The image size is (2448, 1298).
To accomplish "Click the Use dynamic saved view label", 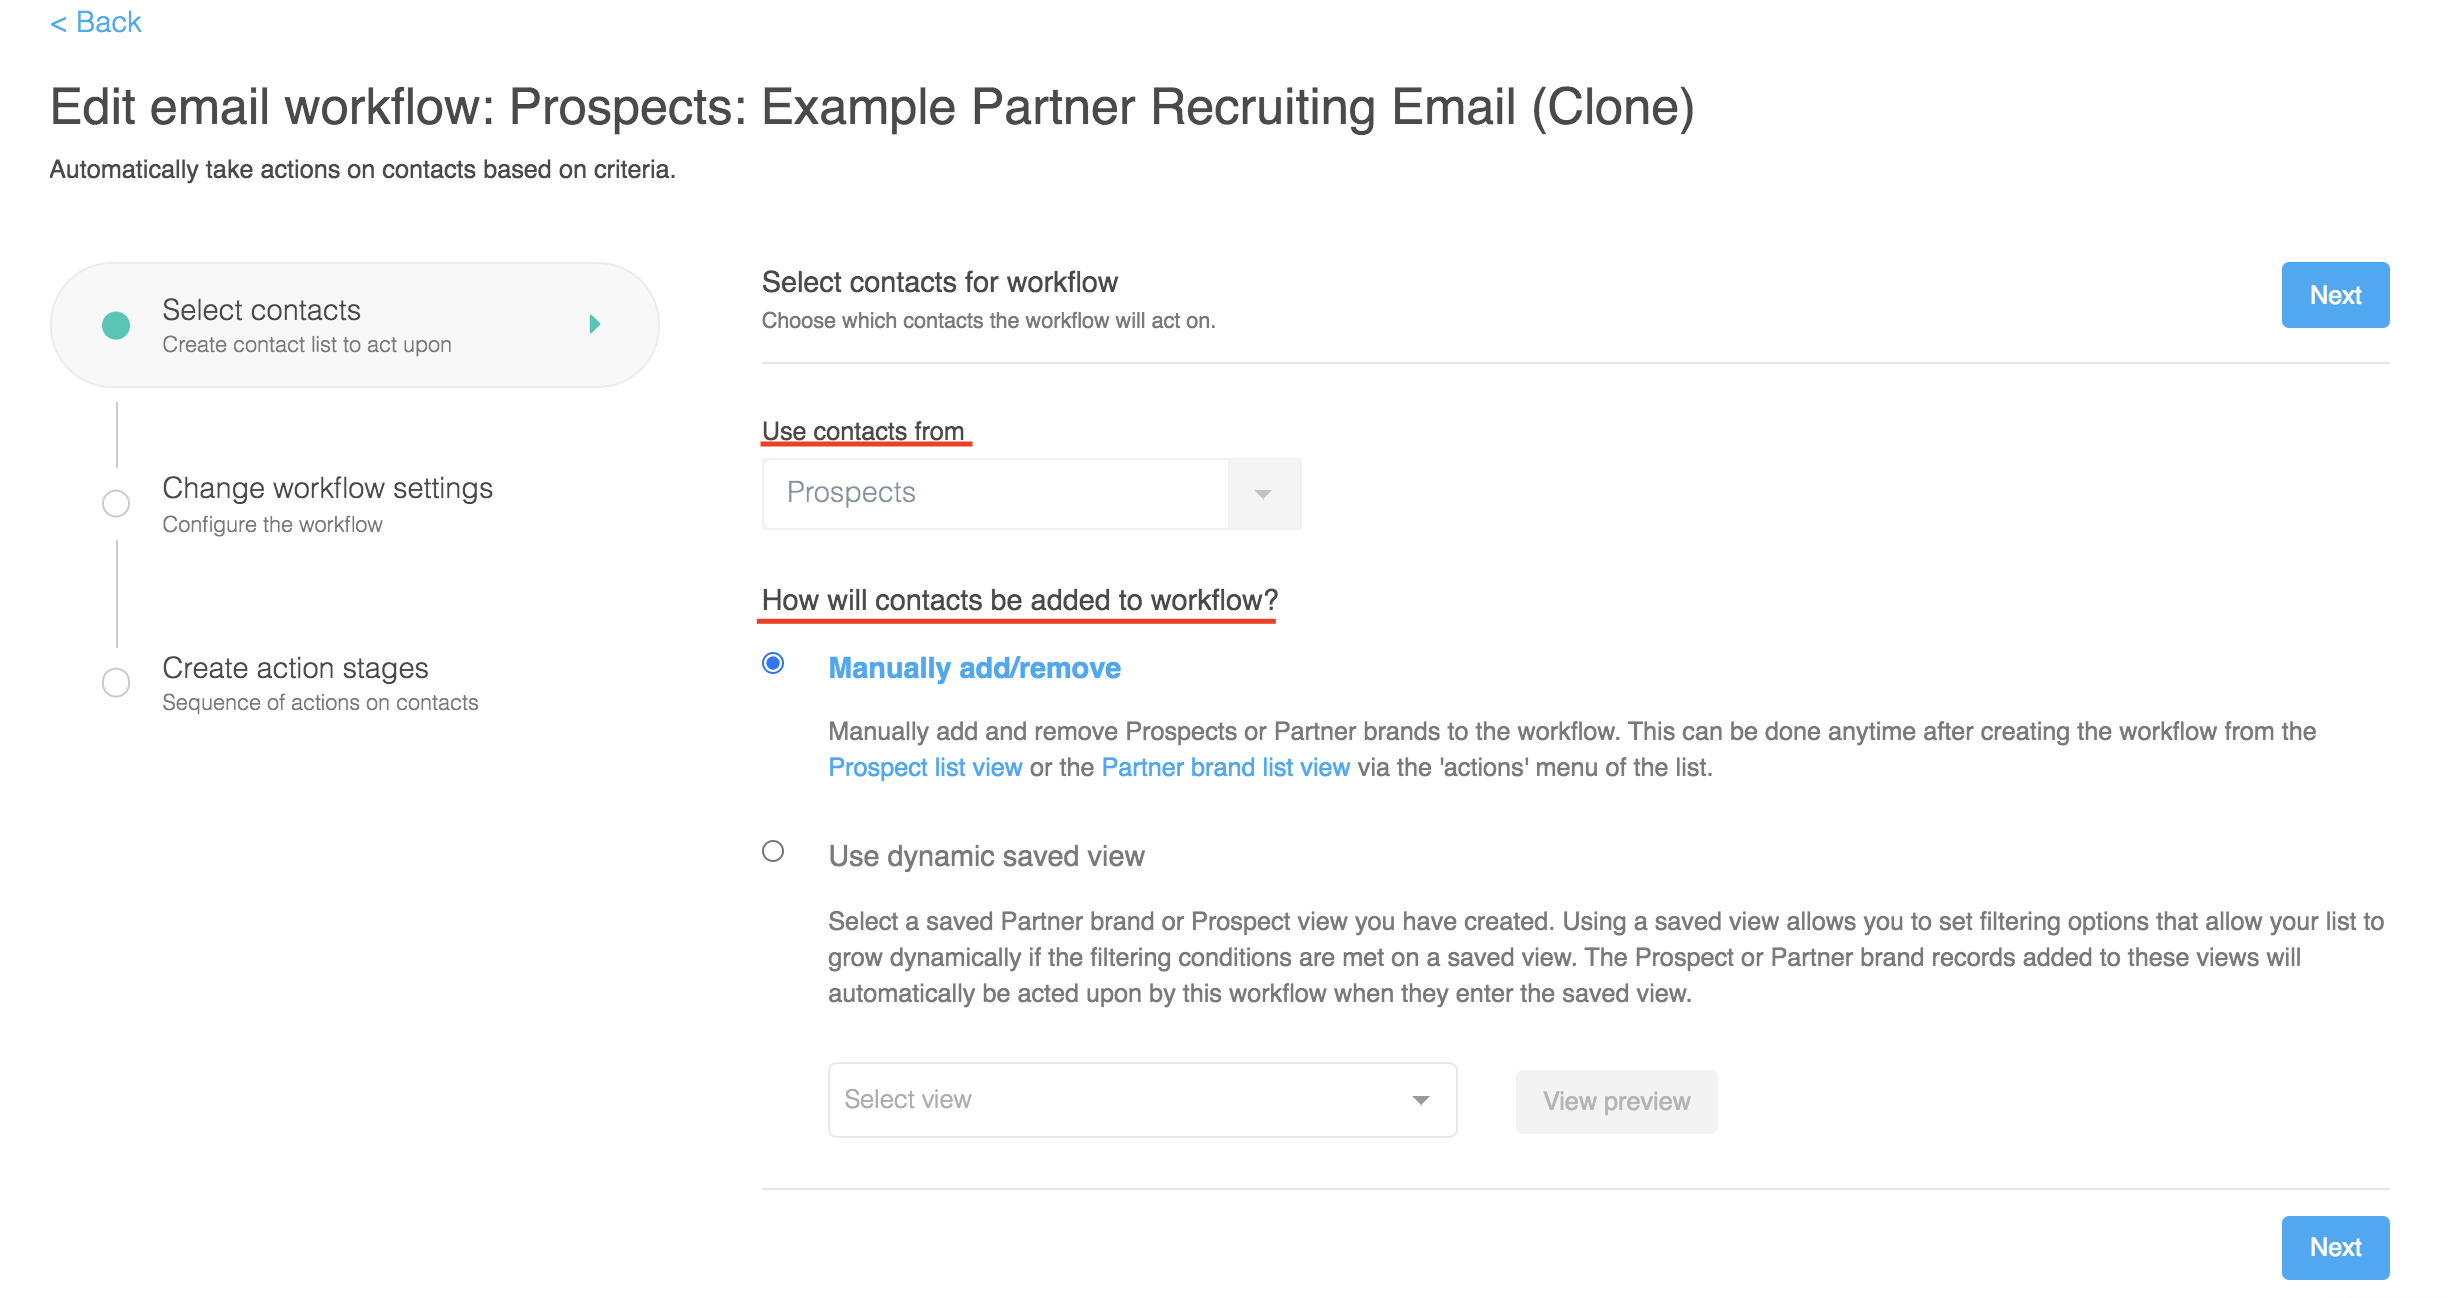I will coord(986,856).
